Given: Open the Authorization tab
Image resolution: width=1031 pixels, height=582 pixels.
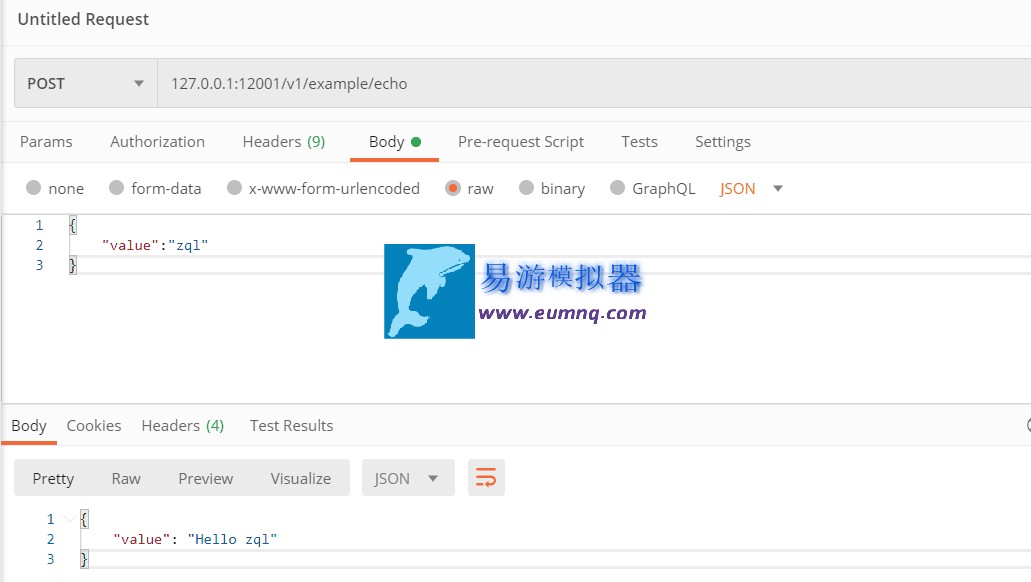Looking at the screenshot, I should 157,142.
